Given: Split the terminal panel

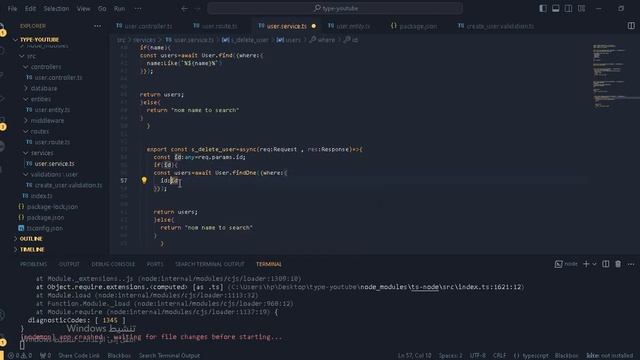Looking at the screenshot, I should (x=606, y=264).
